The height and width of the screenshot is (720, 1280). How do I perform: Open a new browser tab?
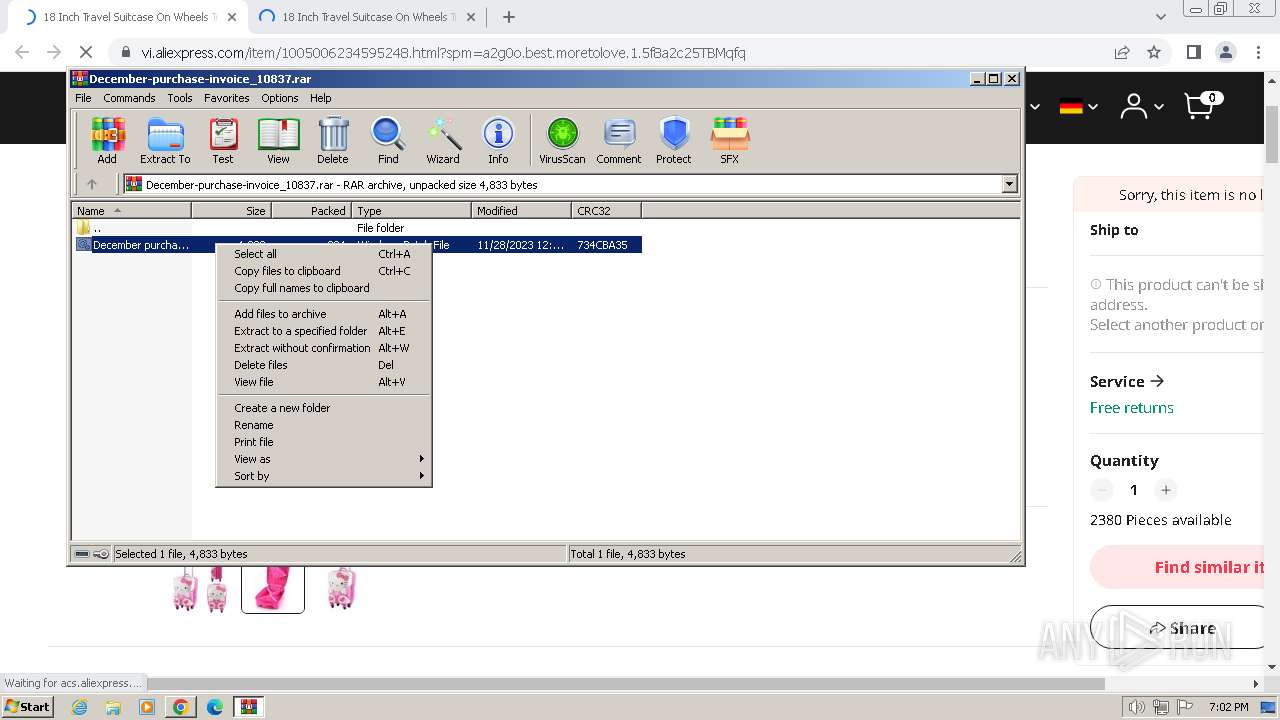tap(508, 17)
